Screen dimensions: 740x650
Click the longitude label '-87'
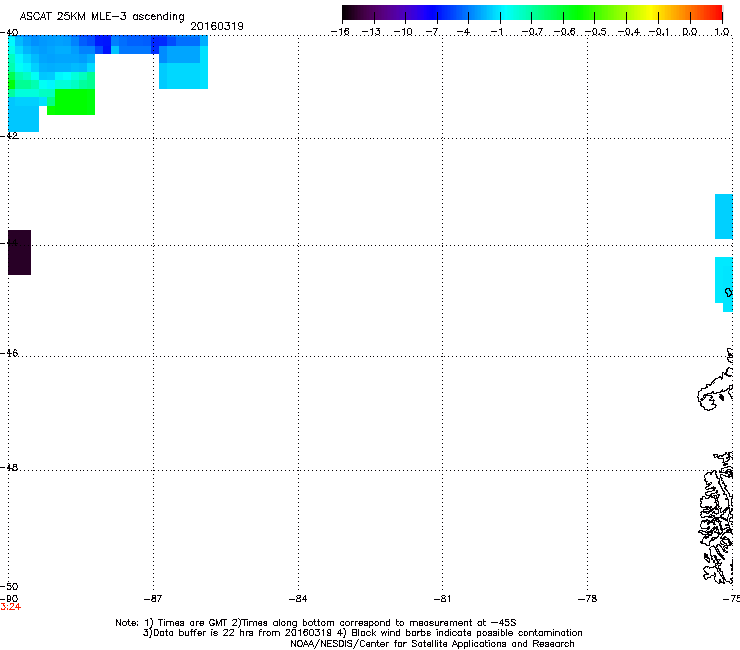tap(153, 599)
